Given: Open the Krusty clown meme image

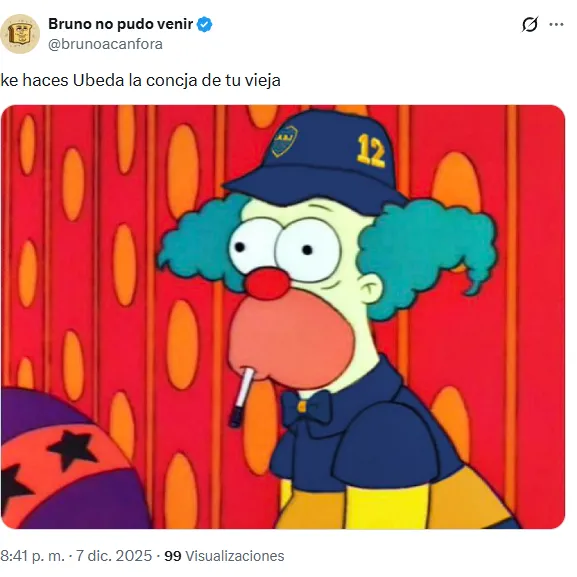Looking at the screenshot, I should tap(283, 317).
